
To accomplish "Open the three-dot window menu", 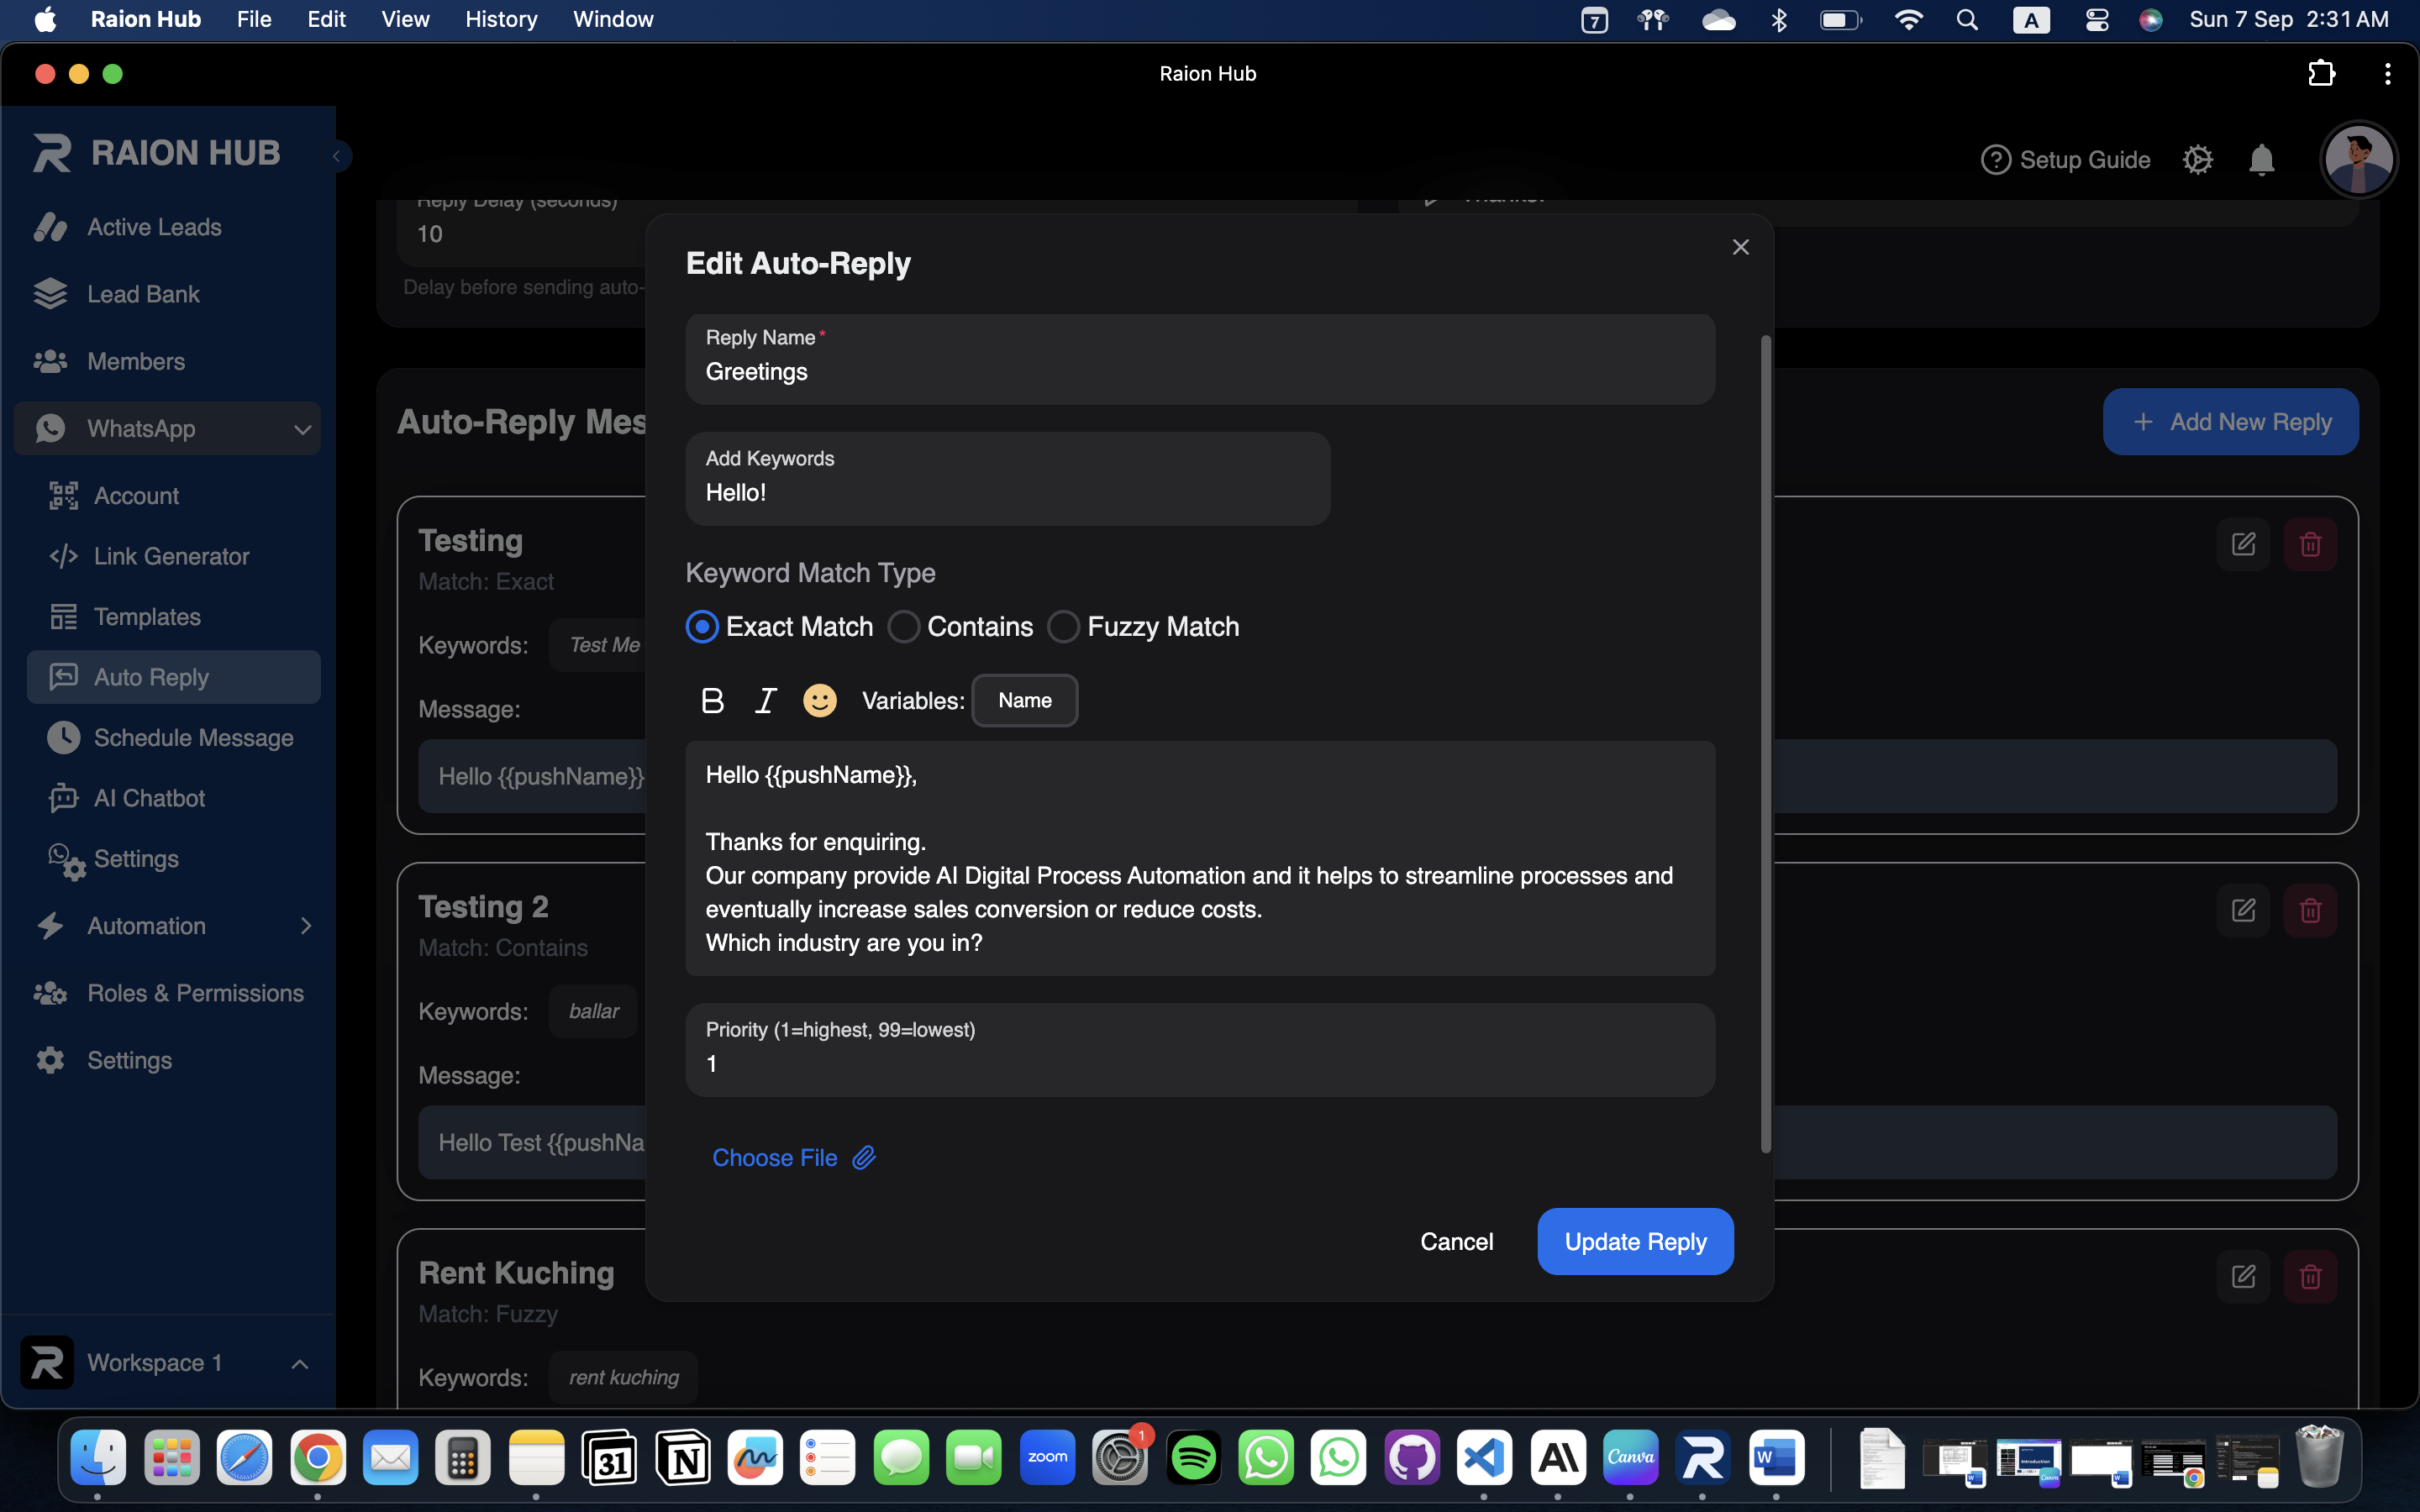I will pos(2387,74).
